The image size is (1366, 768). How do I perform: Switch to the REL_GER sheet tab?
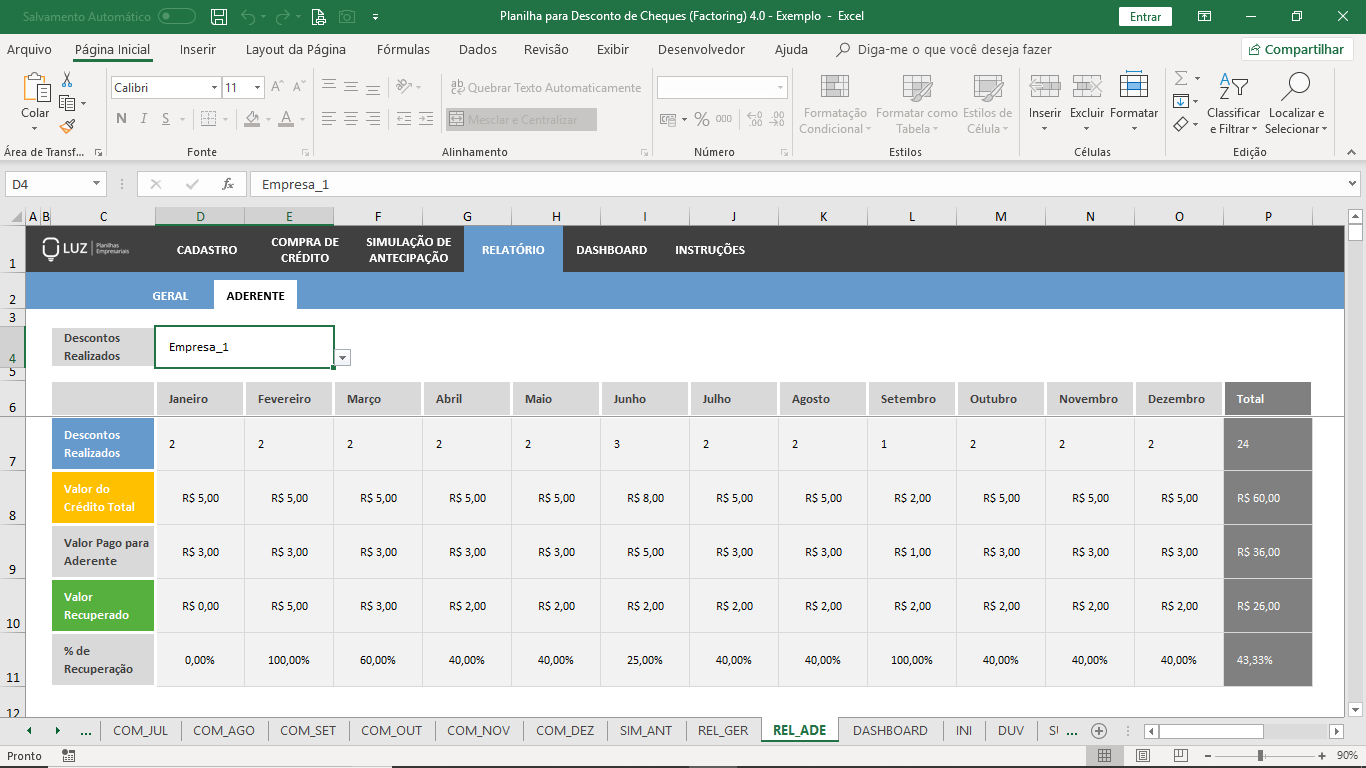(723, 730)
